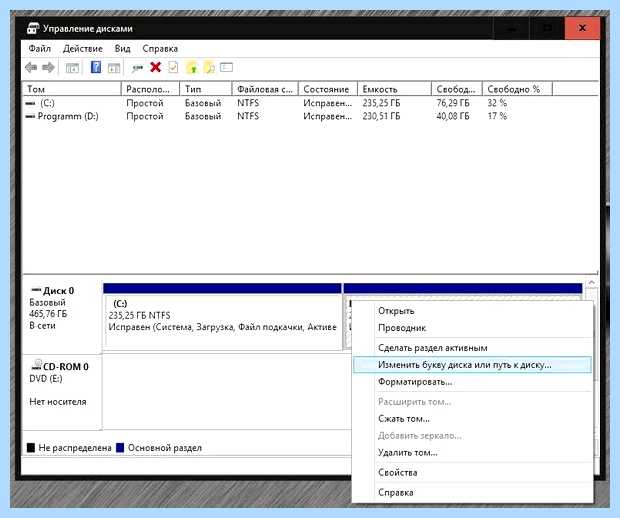The image size is (620, 518).
Task: Open the Файл menu
Action: coord(40,49)
